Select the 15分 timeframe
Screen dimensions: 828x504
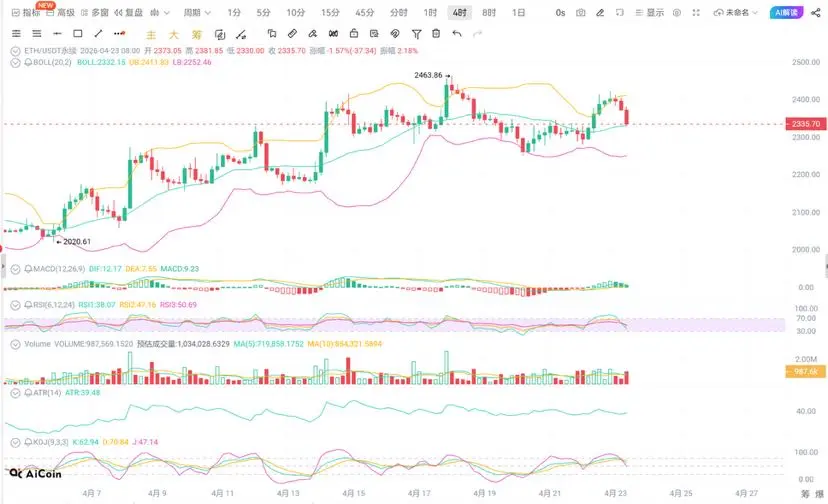click(x=330, y=12)
